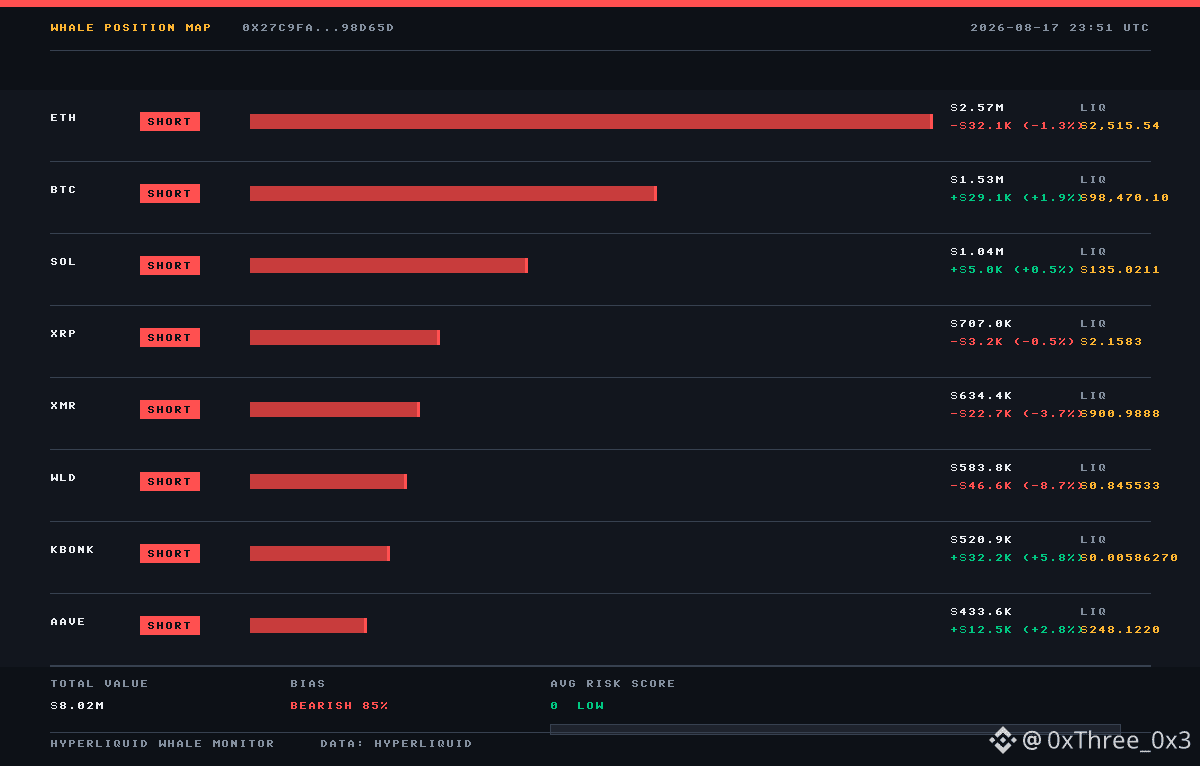This screenshot has height=766, width=1200.
Task: Select the wallet address 0X27C9FA...98D65D
Action: click(x=318, y=28)
